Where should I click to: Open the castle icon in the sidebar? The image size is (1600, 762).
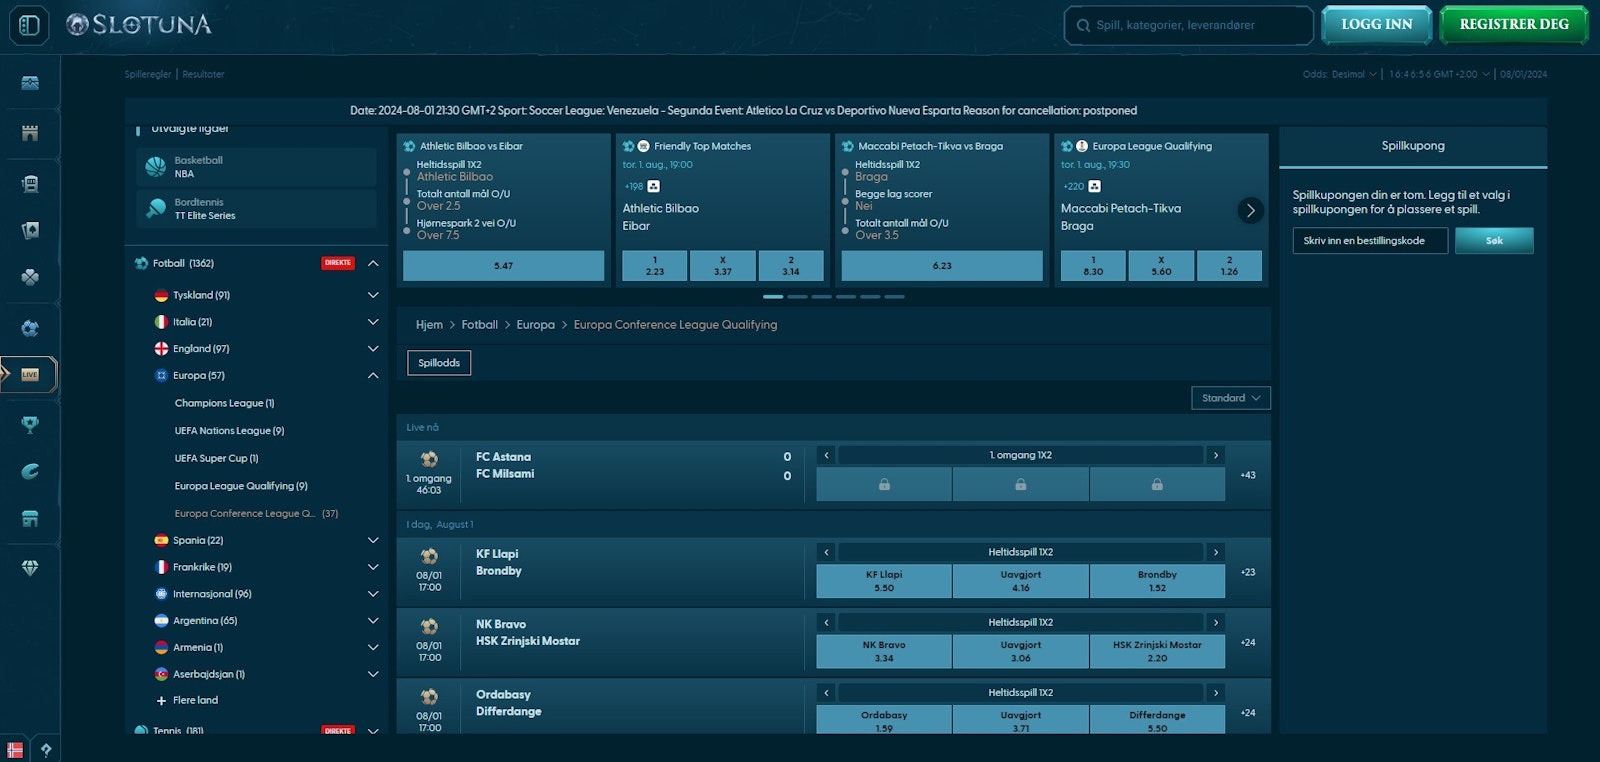[x=30, y=133]
